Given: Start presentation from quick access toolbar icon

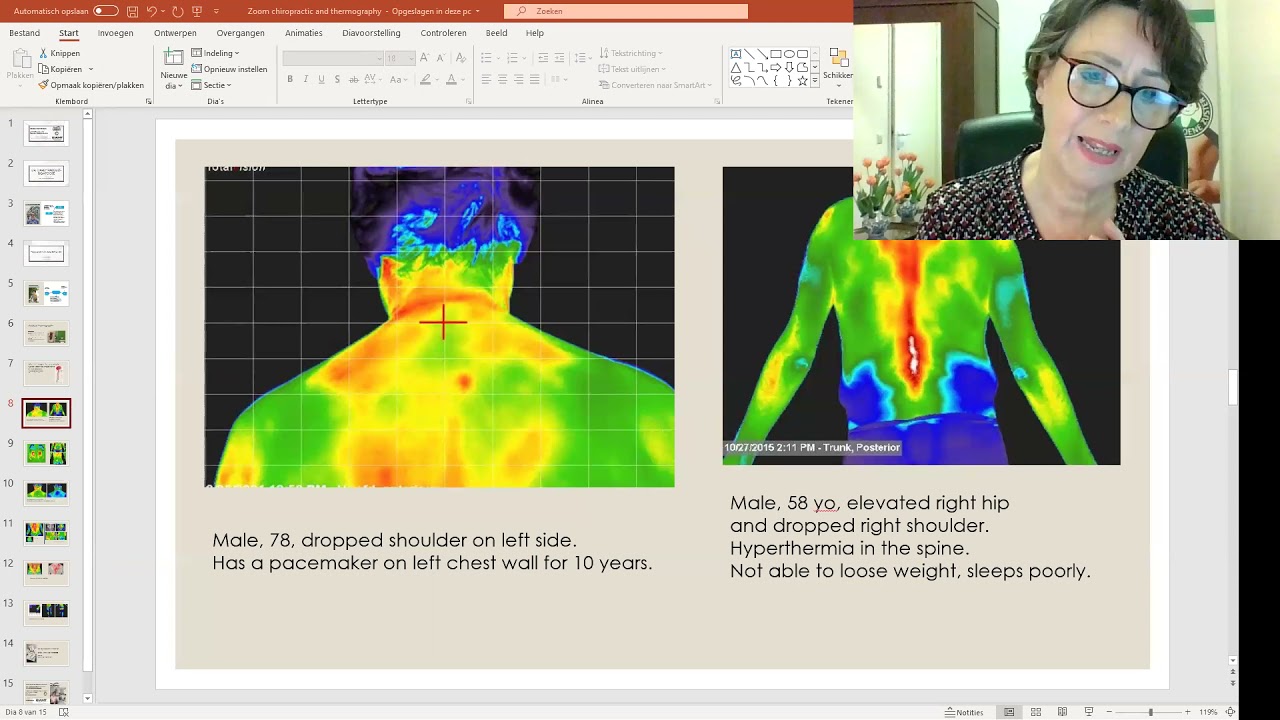Looking at the screenshot, I should (197, 11).
